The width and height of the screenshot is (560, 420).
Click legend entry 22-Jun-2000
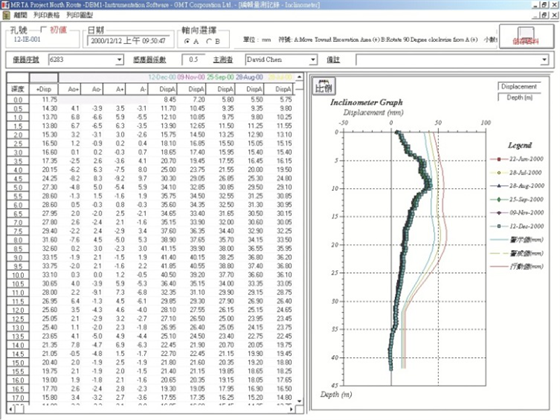[x=517, y=159]
